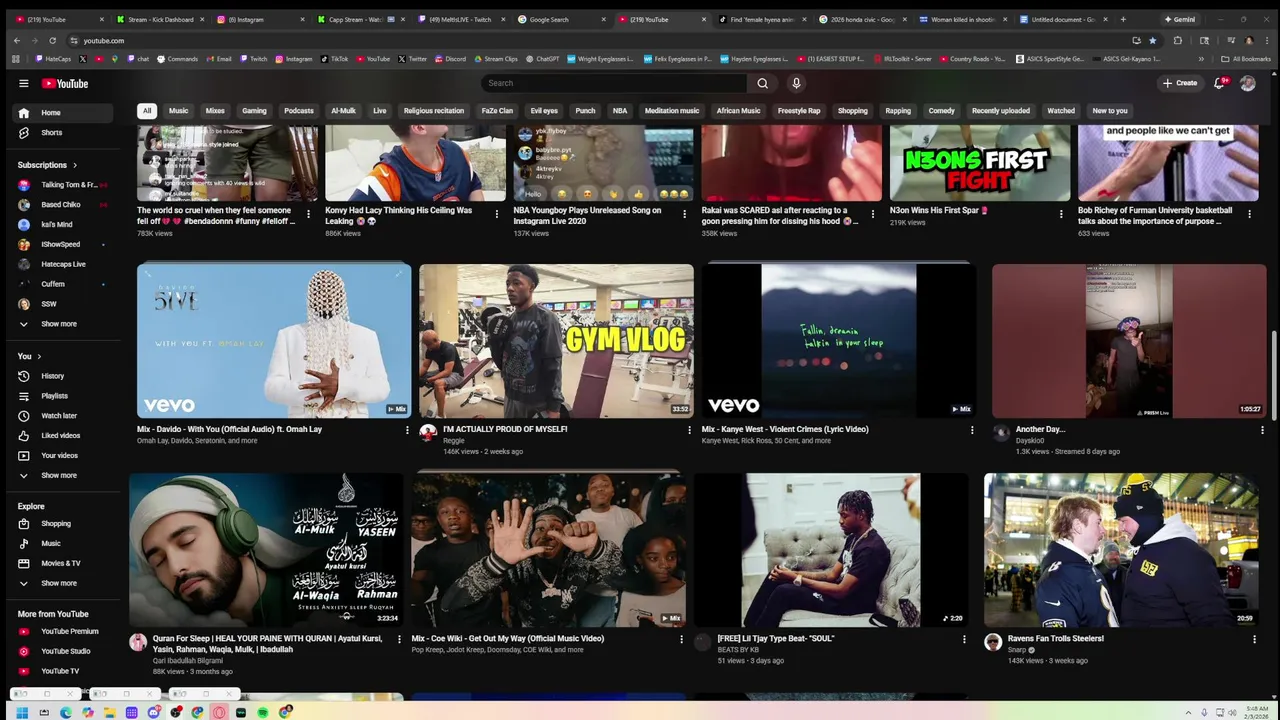Open the Stream Clips bookmark
1280x720 pixels.
496,59
